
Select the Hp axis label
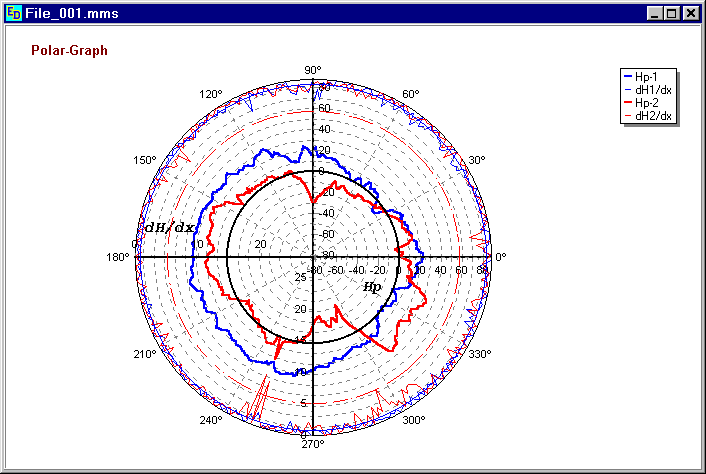click(x=372, y=287)
